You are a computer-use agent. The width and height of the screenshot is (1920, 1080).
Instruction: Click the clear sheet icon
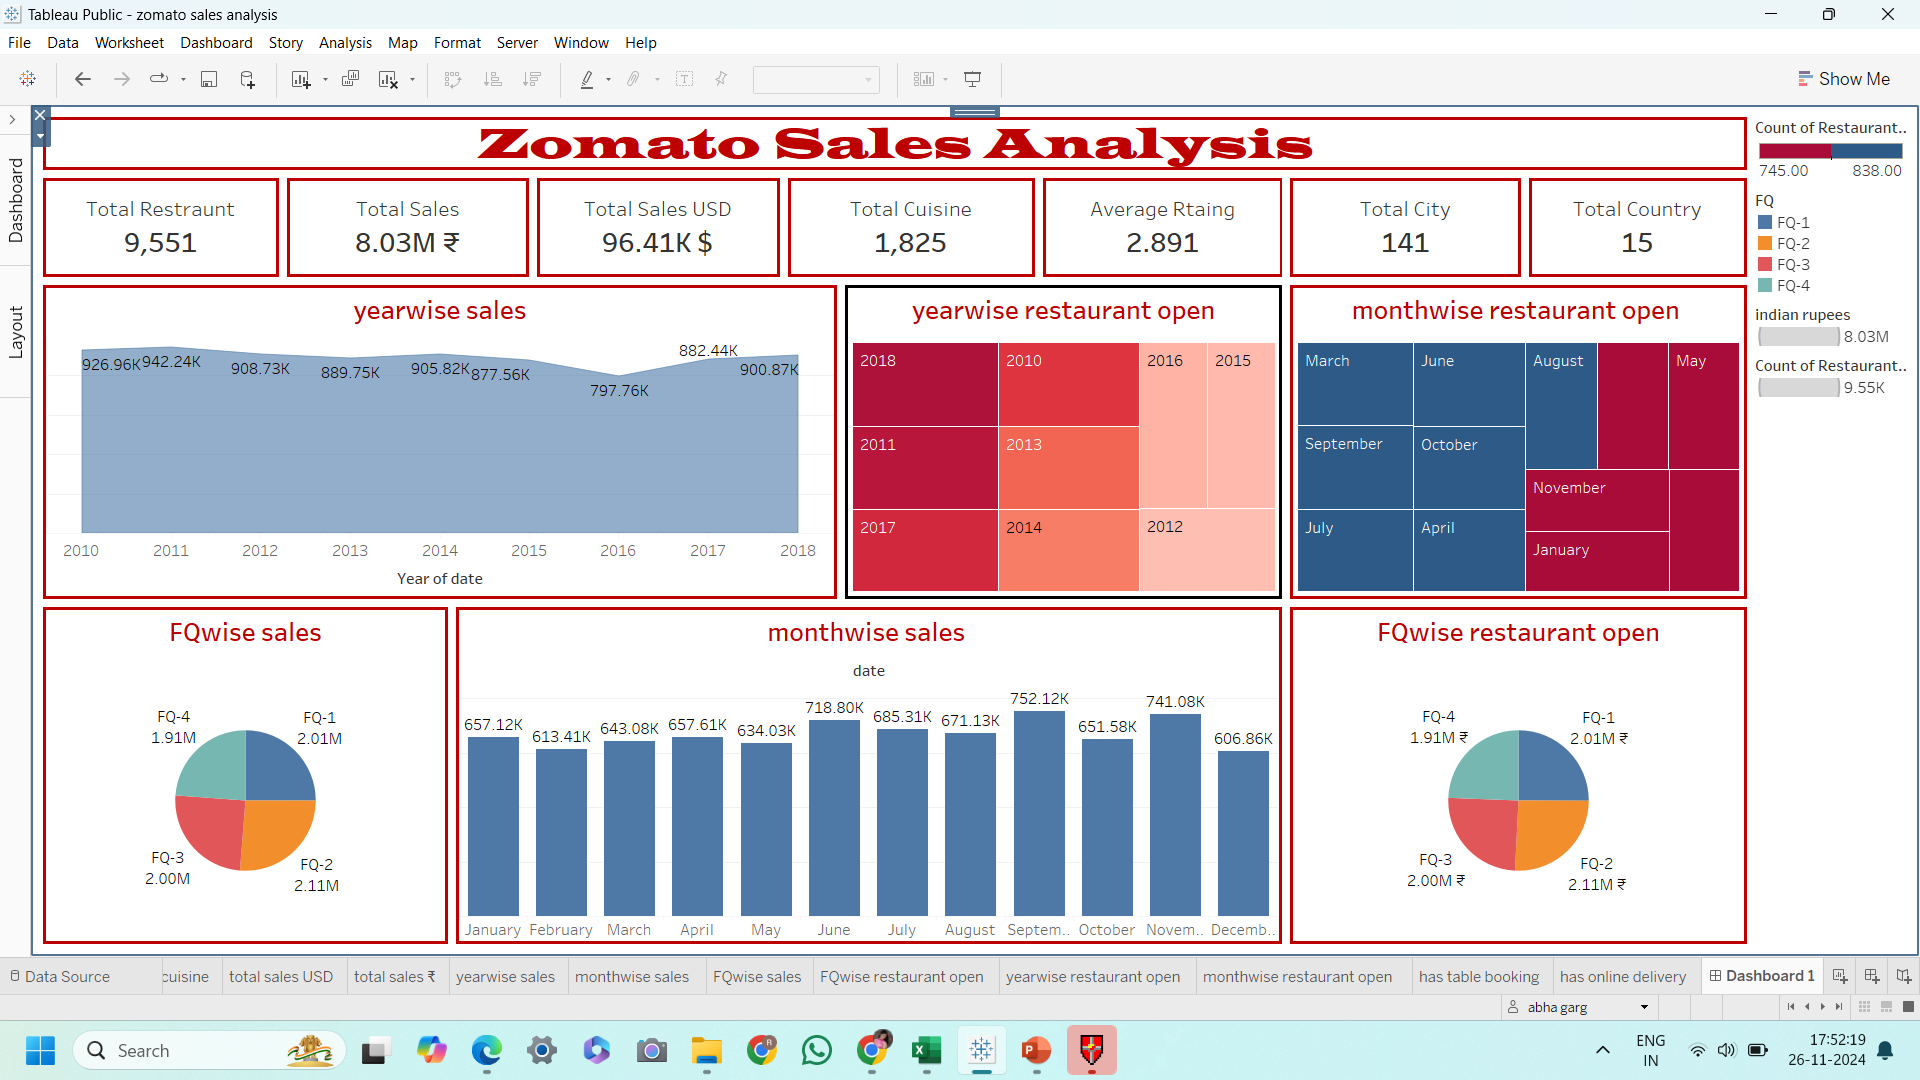coord(388,79)
